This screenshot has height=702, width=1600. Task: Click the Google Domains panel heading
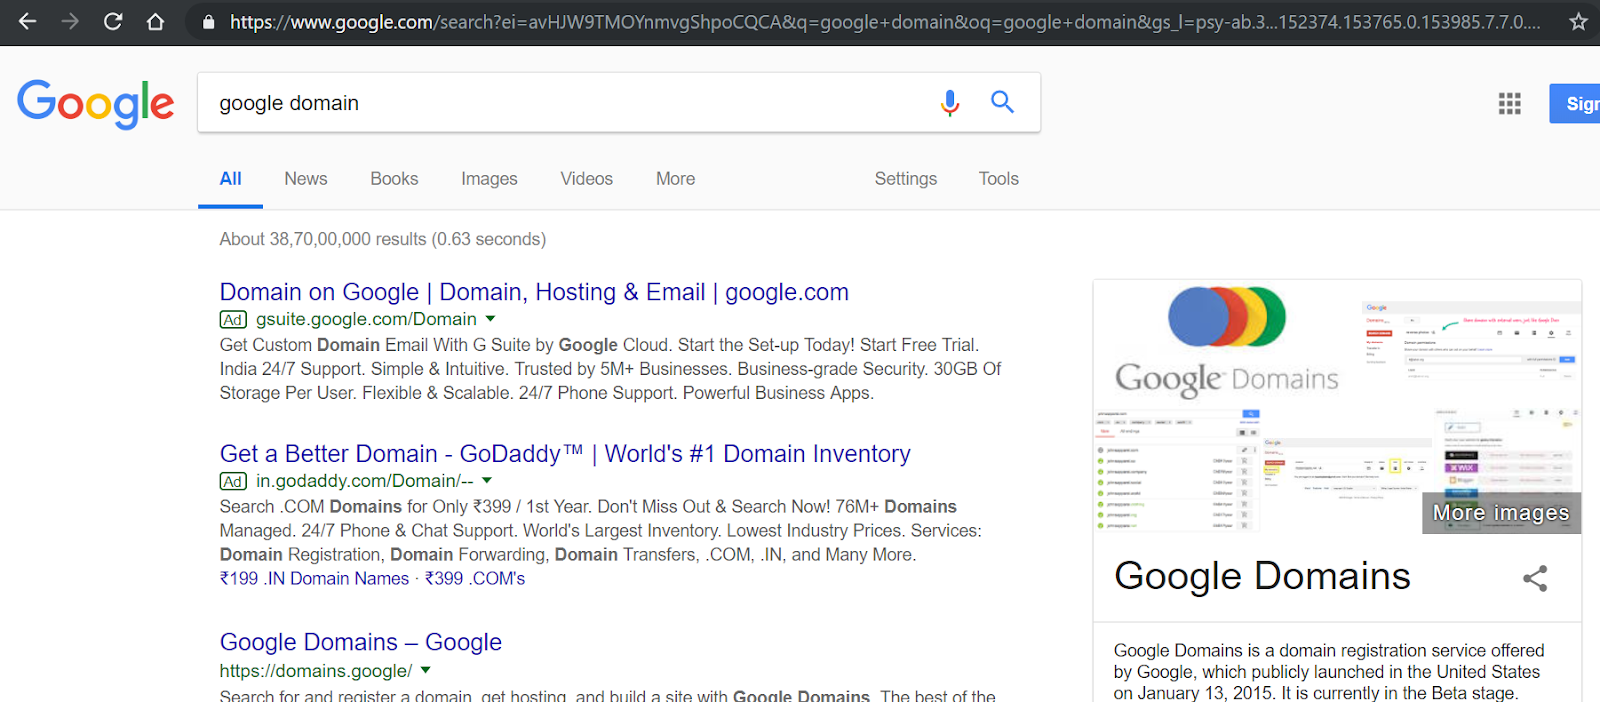click(1262, 576)
